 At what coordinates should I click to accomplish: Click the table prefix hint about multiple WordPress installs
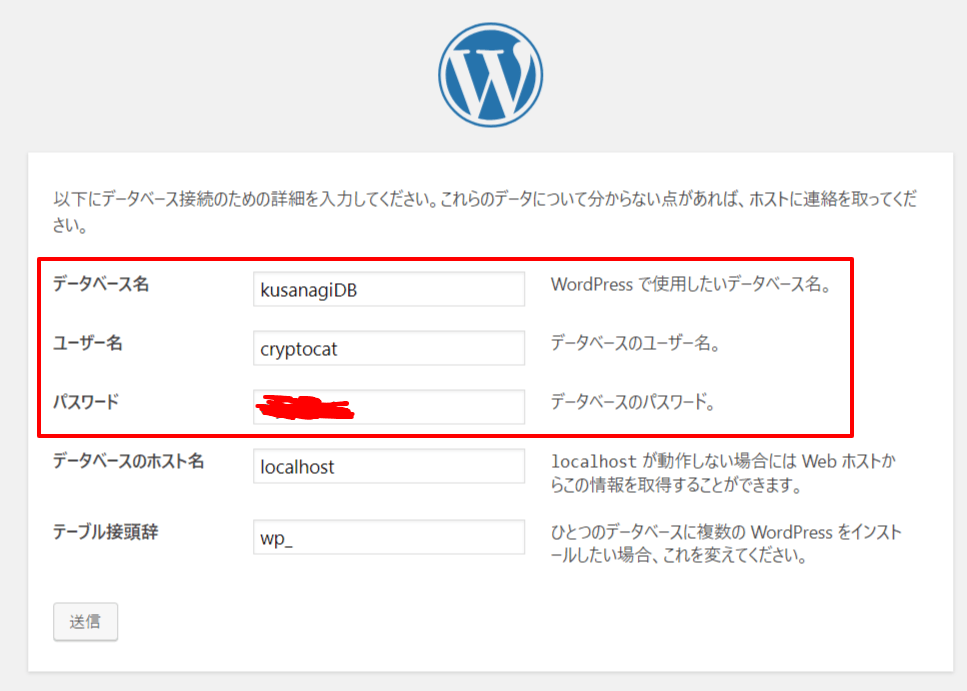[x=725, y=544]
